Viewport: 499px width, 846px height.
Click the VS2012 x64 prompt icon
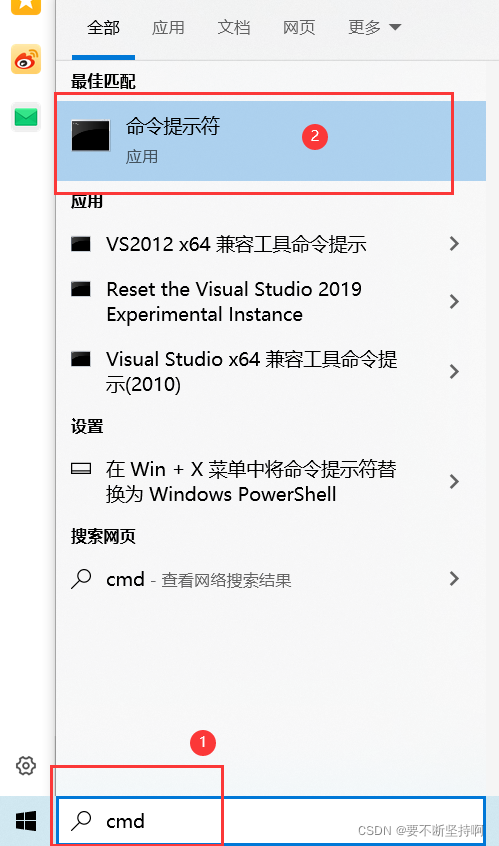pos(81,244)
